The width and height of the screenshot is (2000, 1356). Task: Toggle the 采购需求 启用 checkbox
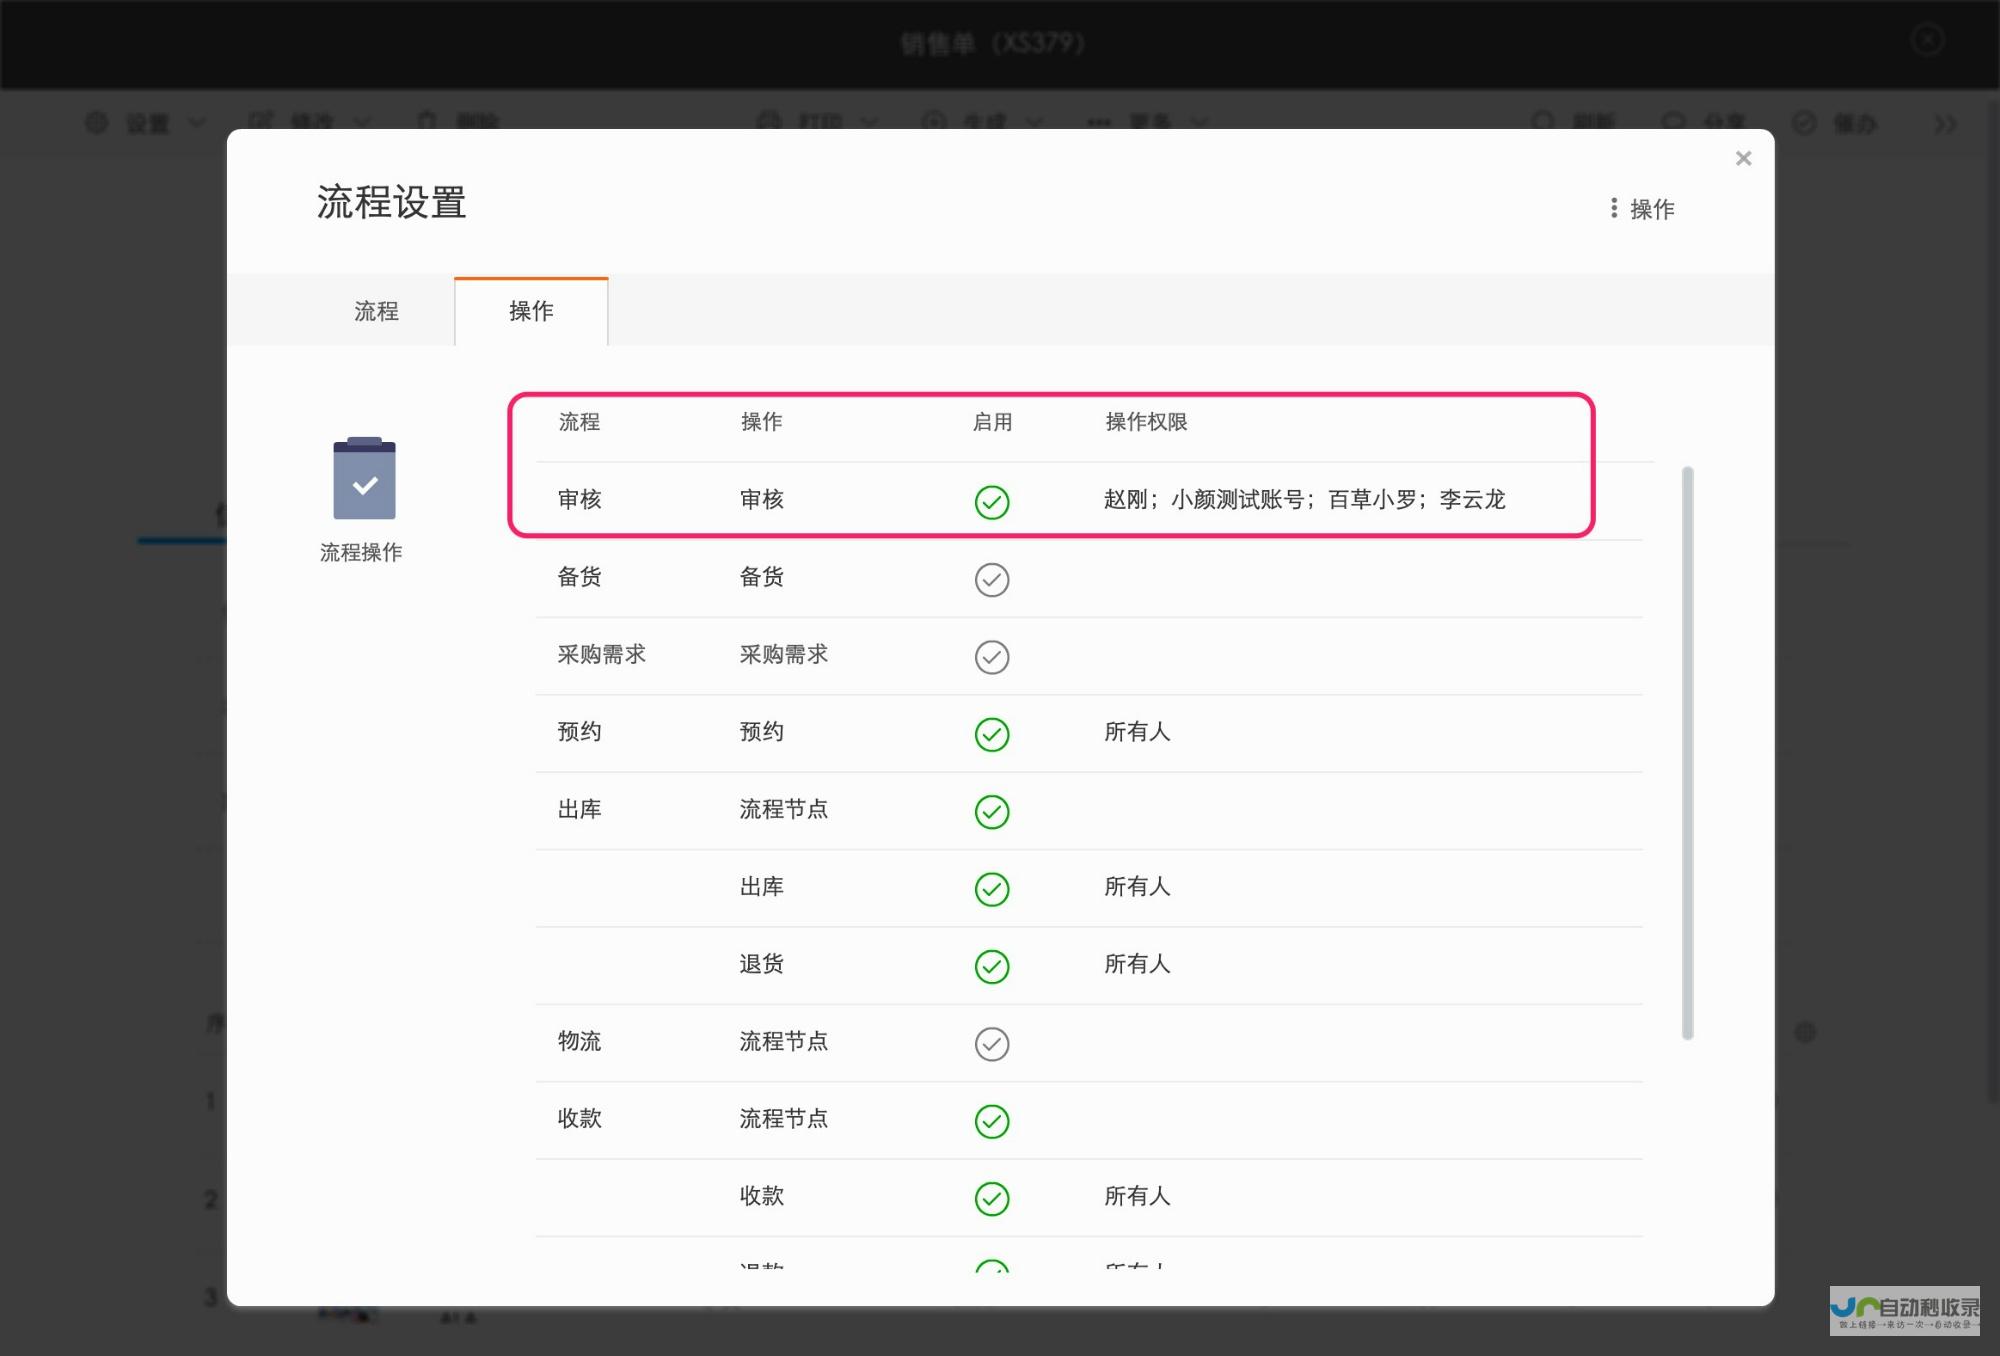991,655
